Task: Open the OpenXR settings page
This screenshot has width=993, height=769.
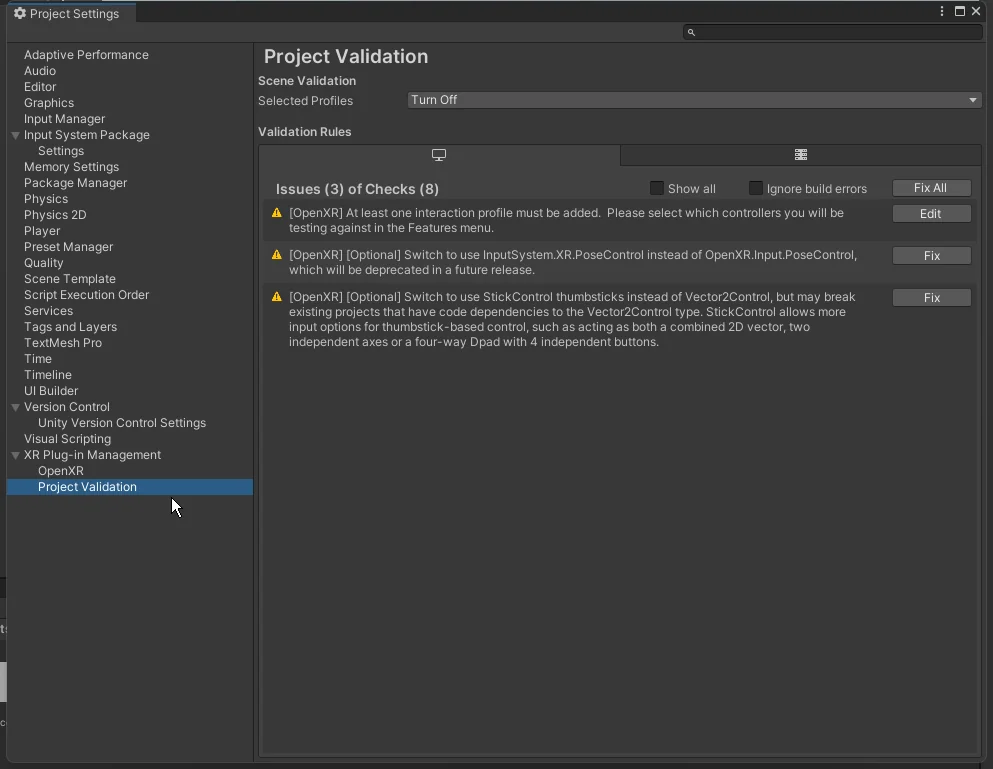Action: pos(61,471)
